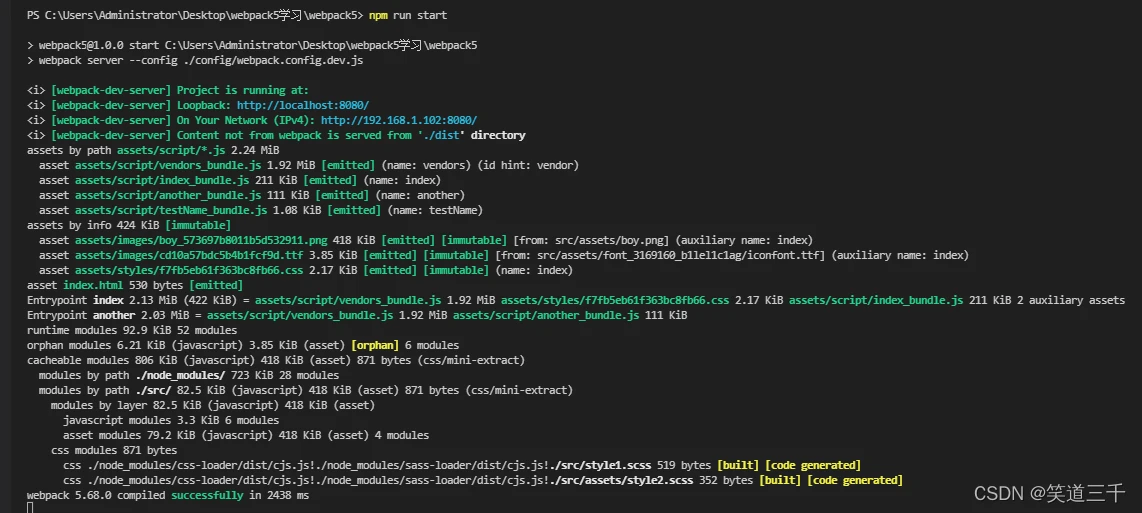Click the "asset modules 79.2 KiB" line

click(245, 435)
